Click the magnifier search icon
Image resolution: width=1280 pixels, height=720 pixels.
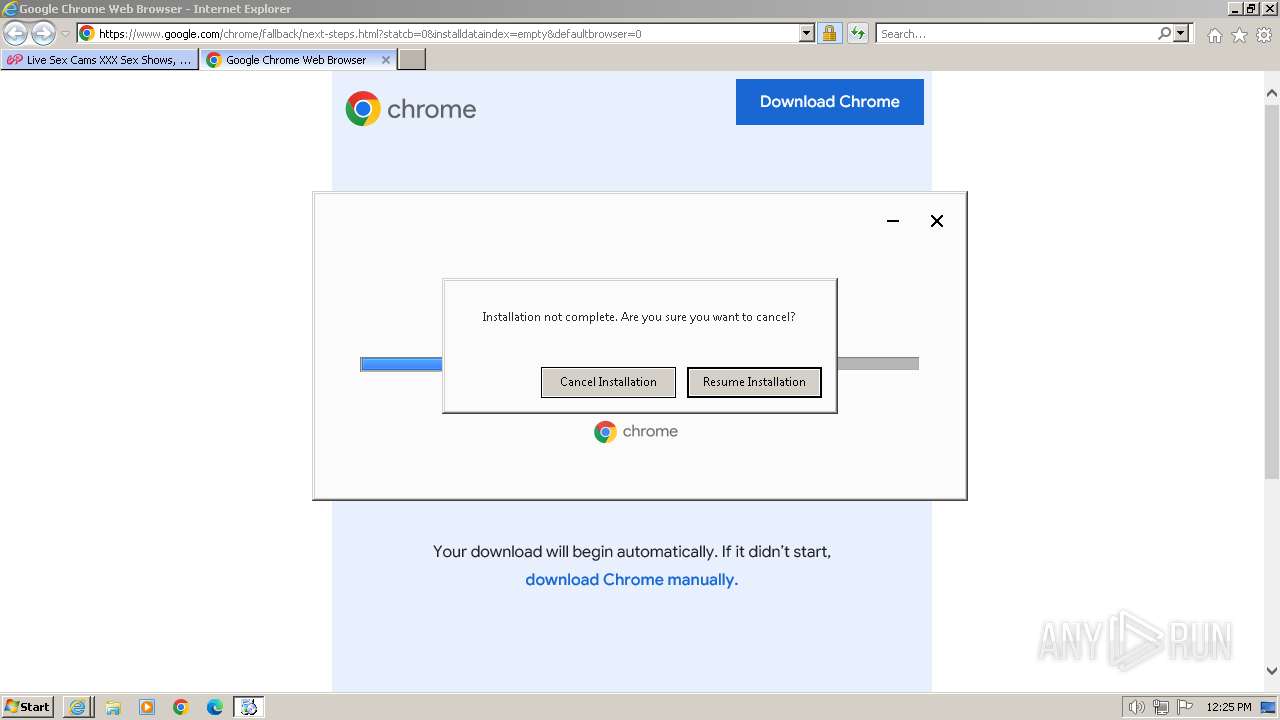[1164, 33]
